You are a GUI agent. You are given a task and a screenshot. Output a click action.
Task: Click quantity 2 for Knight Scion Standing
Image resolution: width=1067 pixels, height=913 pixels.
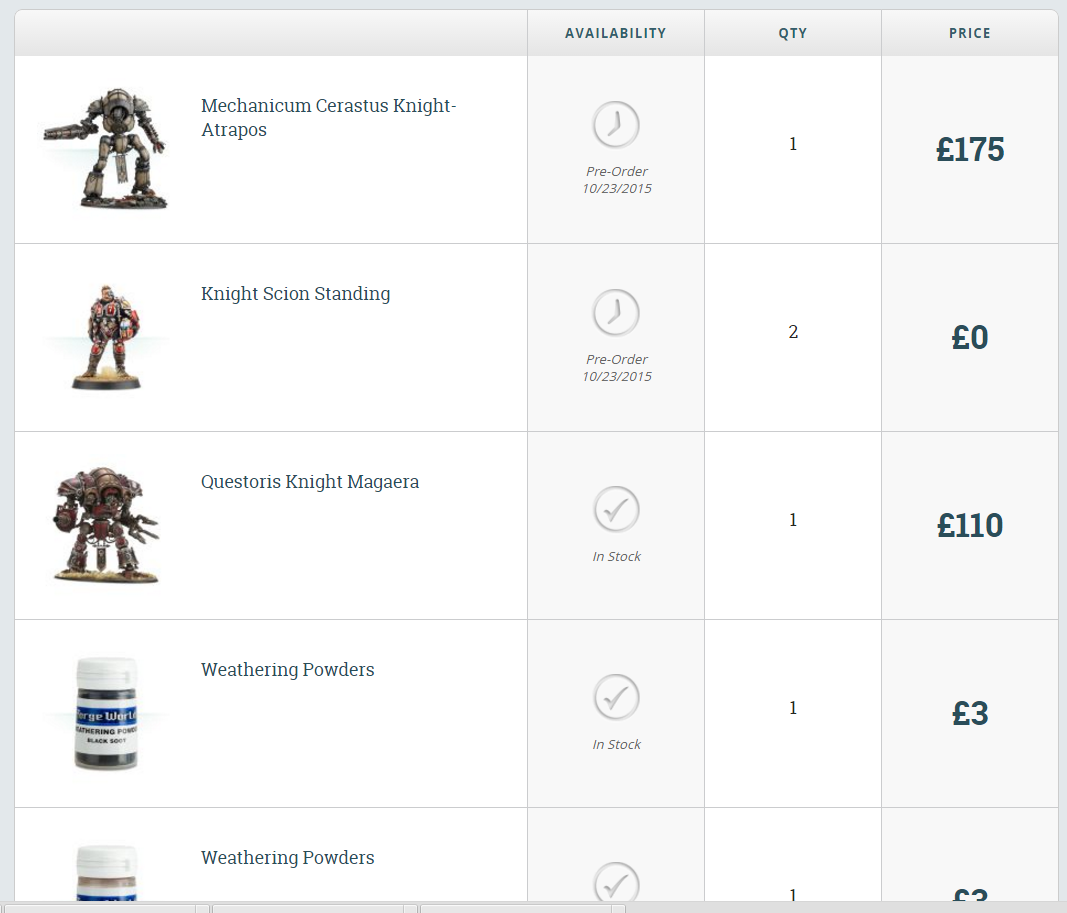[x=793, y=332]
